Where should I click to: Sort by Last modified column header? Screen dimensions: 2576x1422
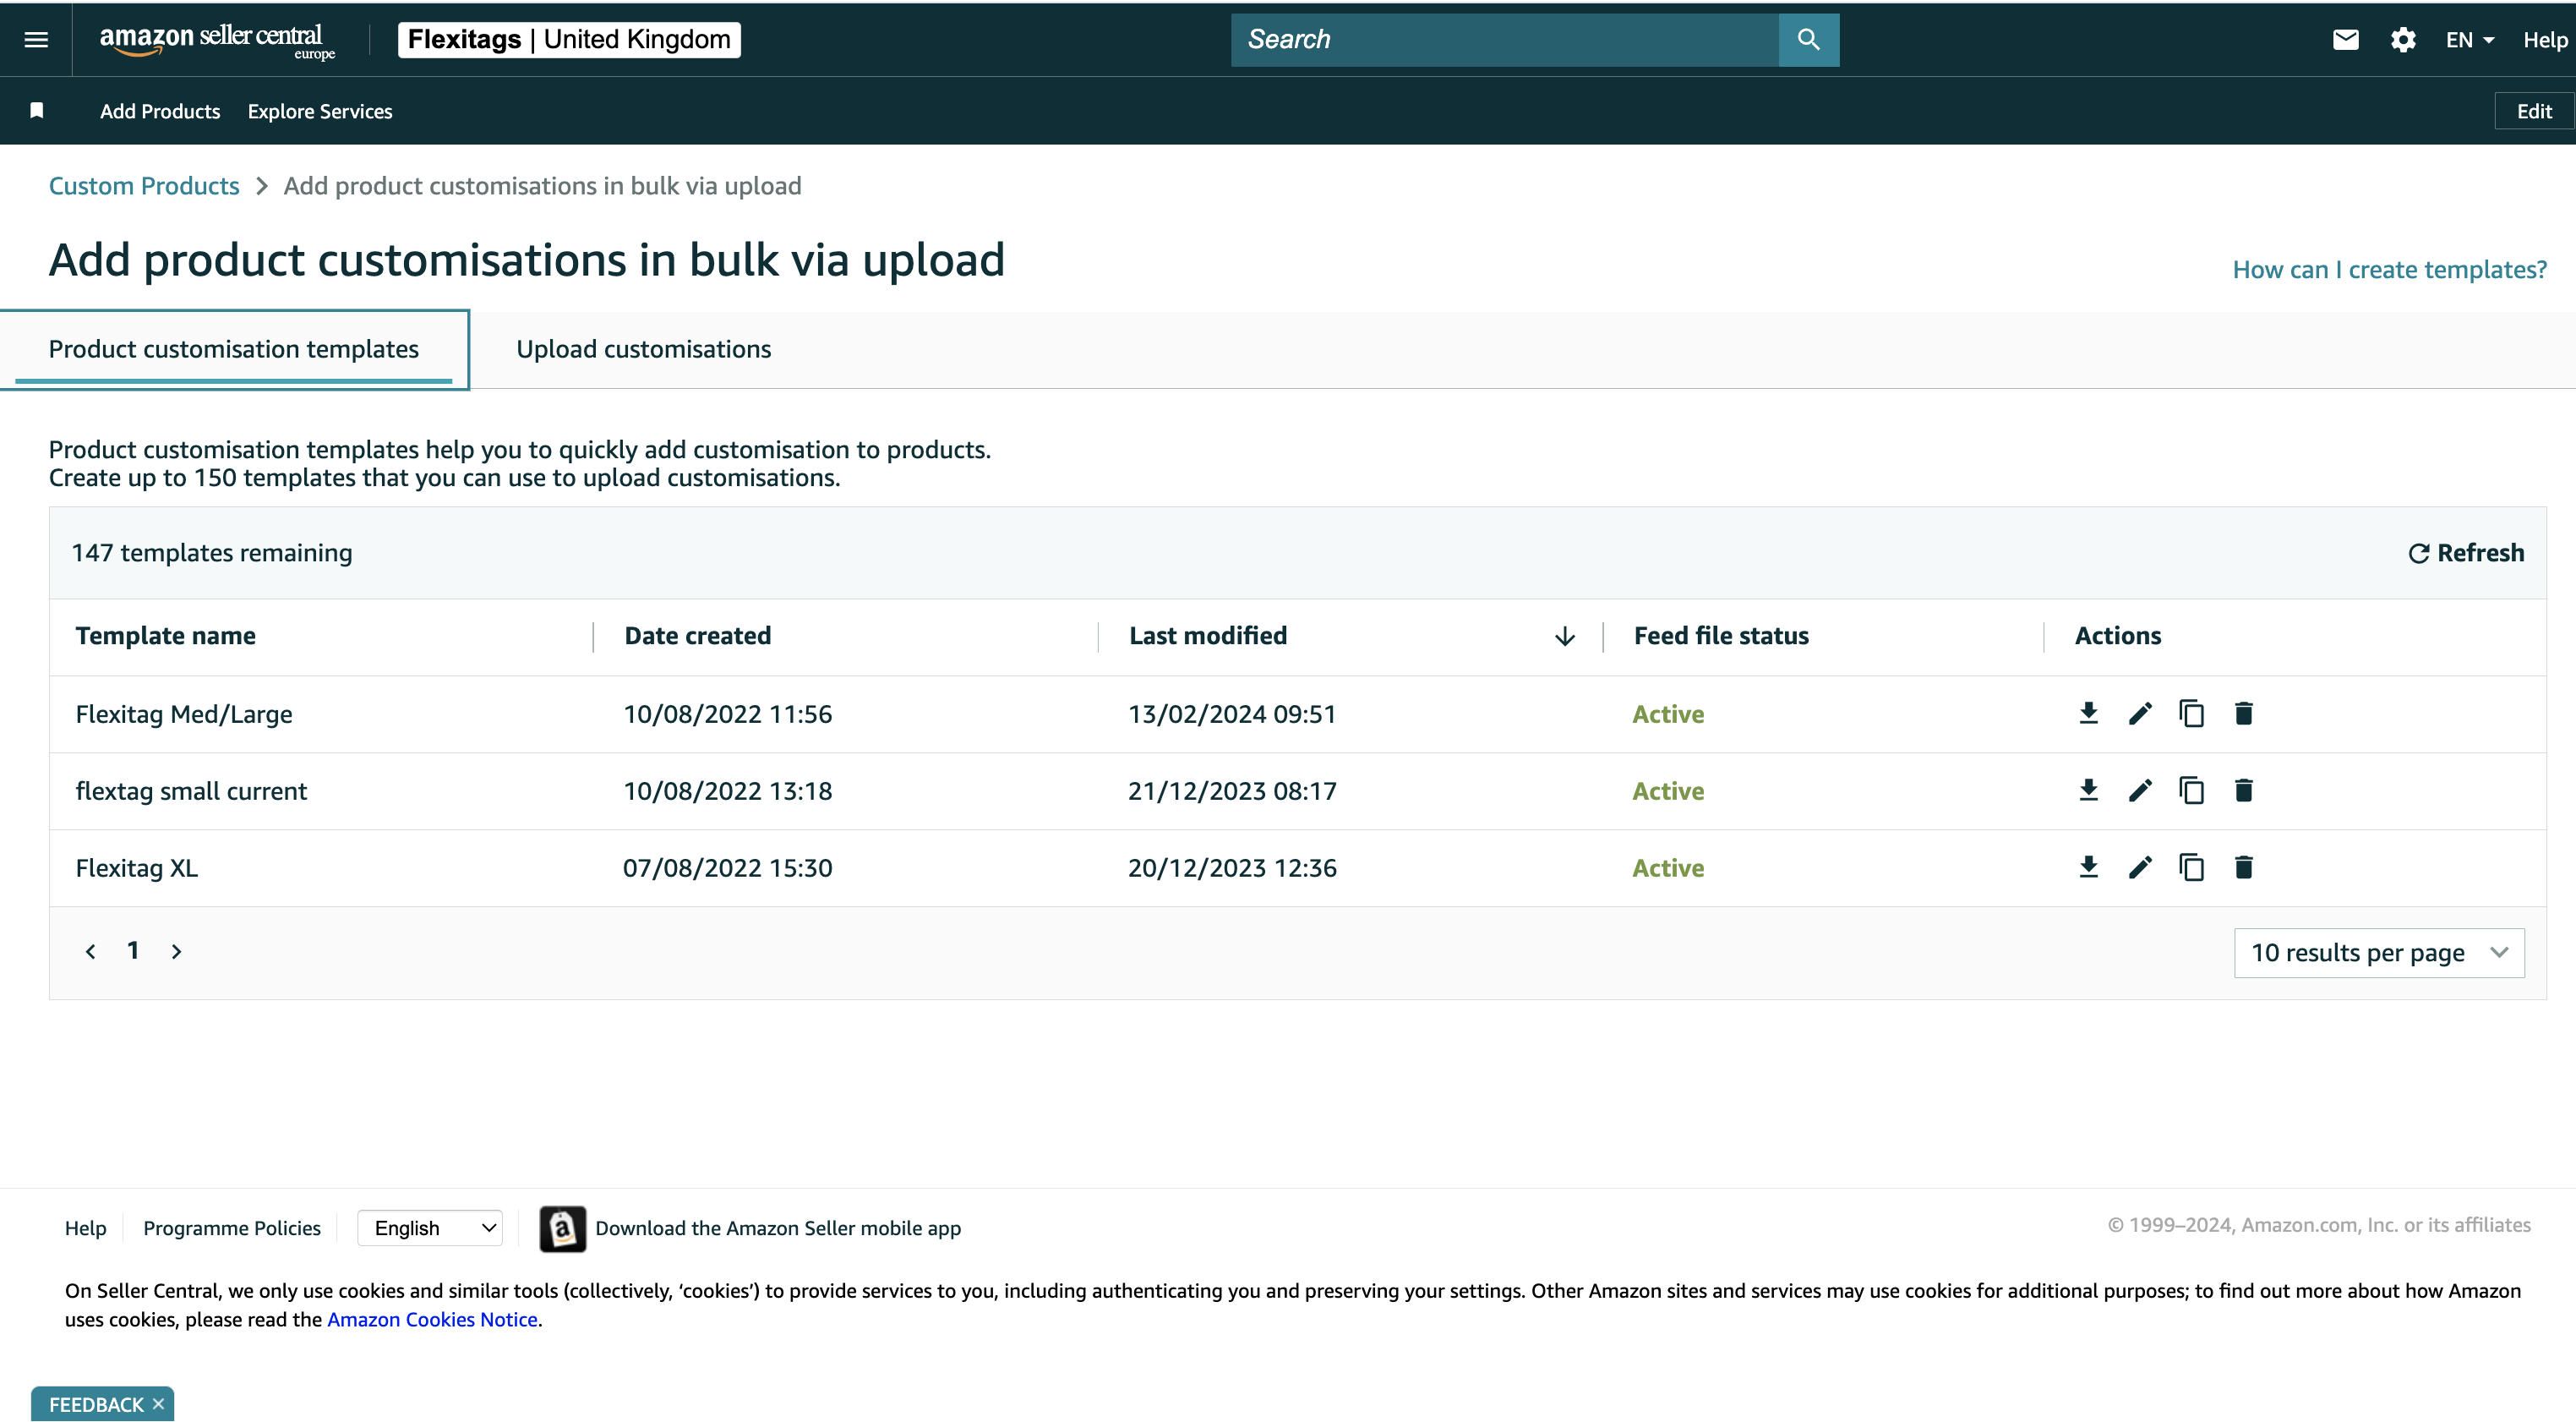[1208, 636]
